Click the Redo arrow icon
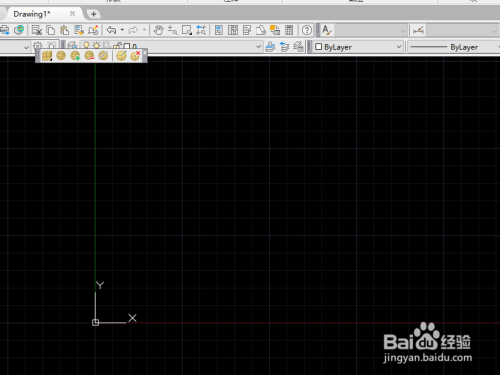The width and height of the screenshot is (500, 375). pos(133,30)
